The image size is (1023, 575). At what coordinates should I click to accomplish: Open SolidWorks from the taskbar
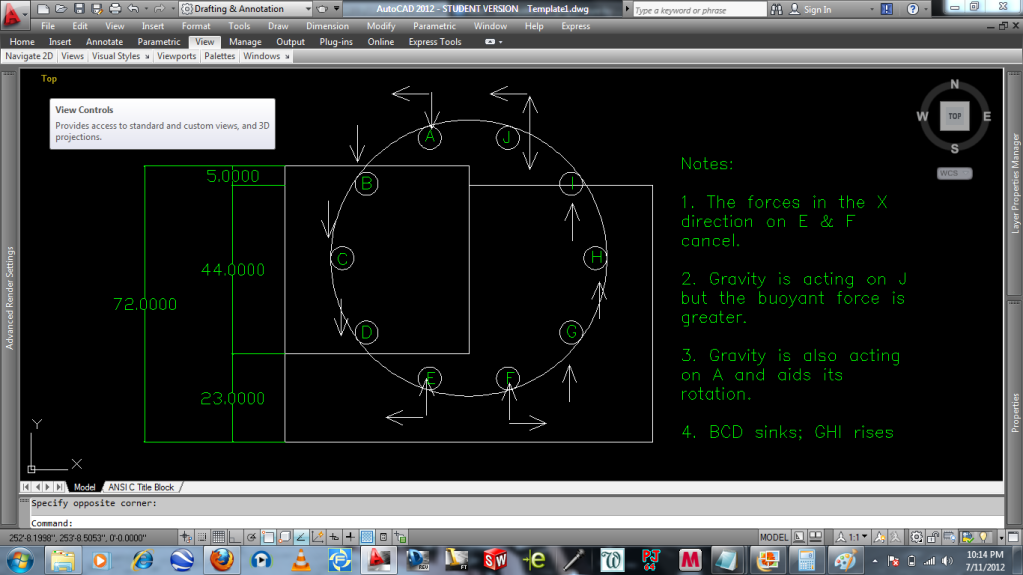[496, 560]
